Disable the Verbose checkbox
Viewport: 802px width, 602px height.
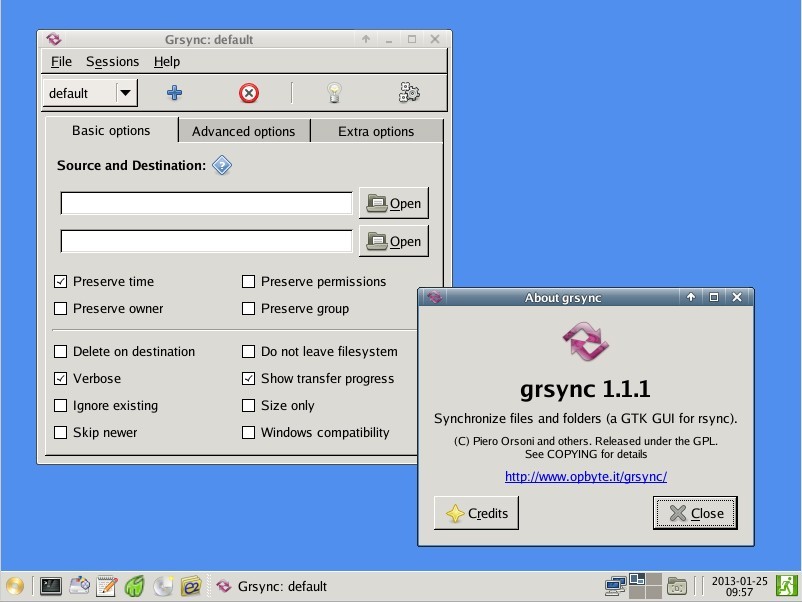tap(60, 378)
